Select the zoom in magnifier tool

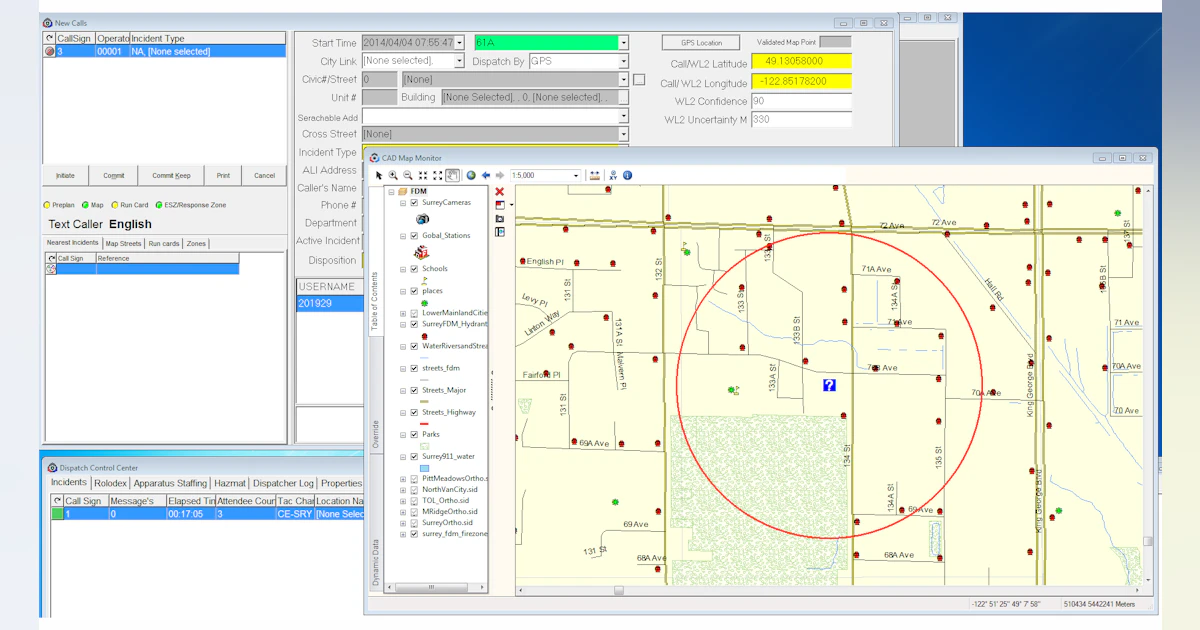(393, 176)
